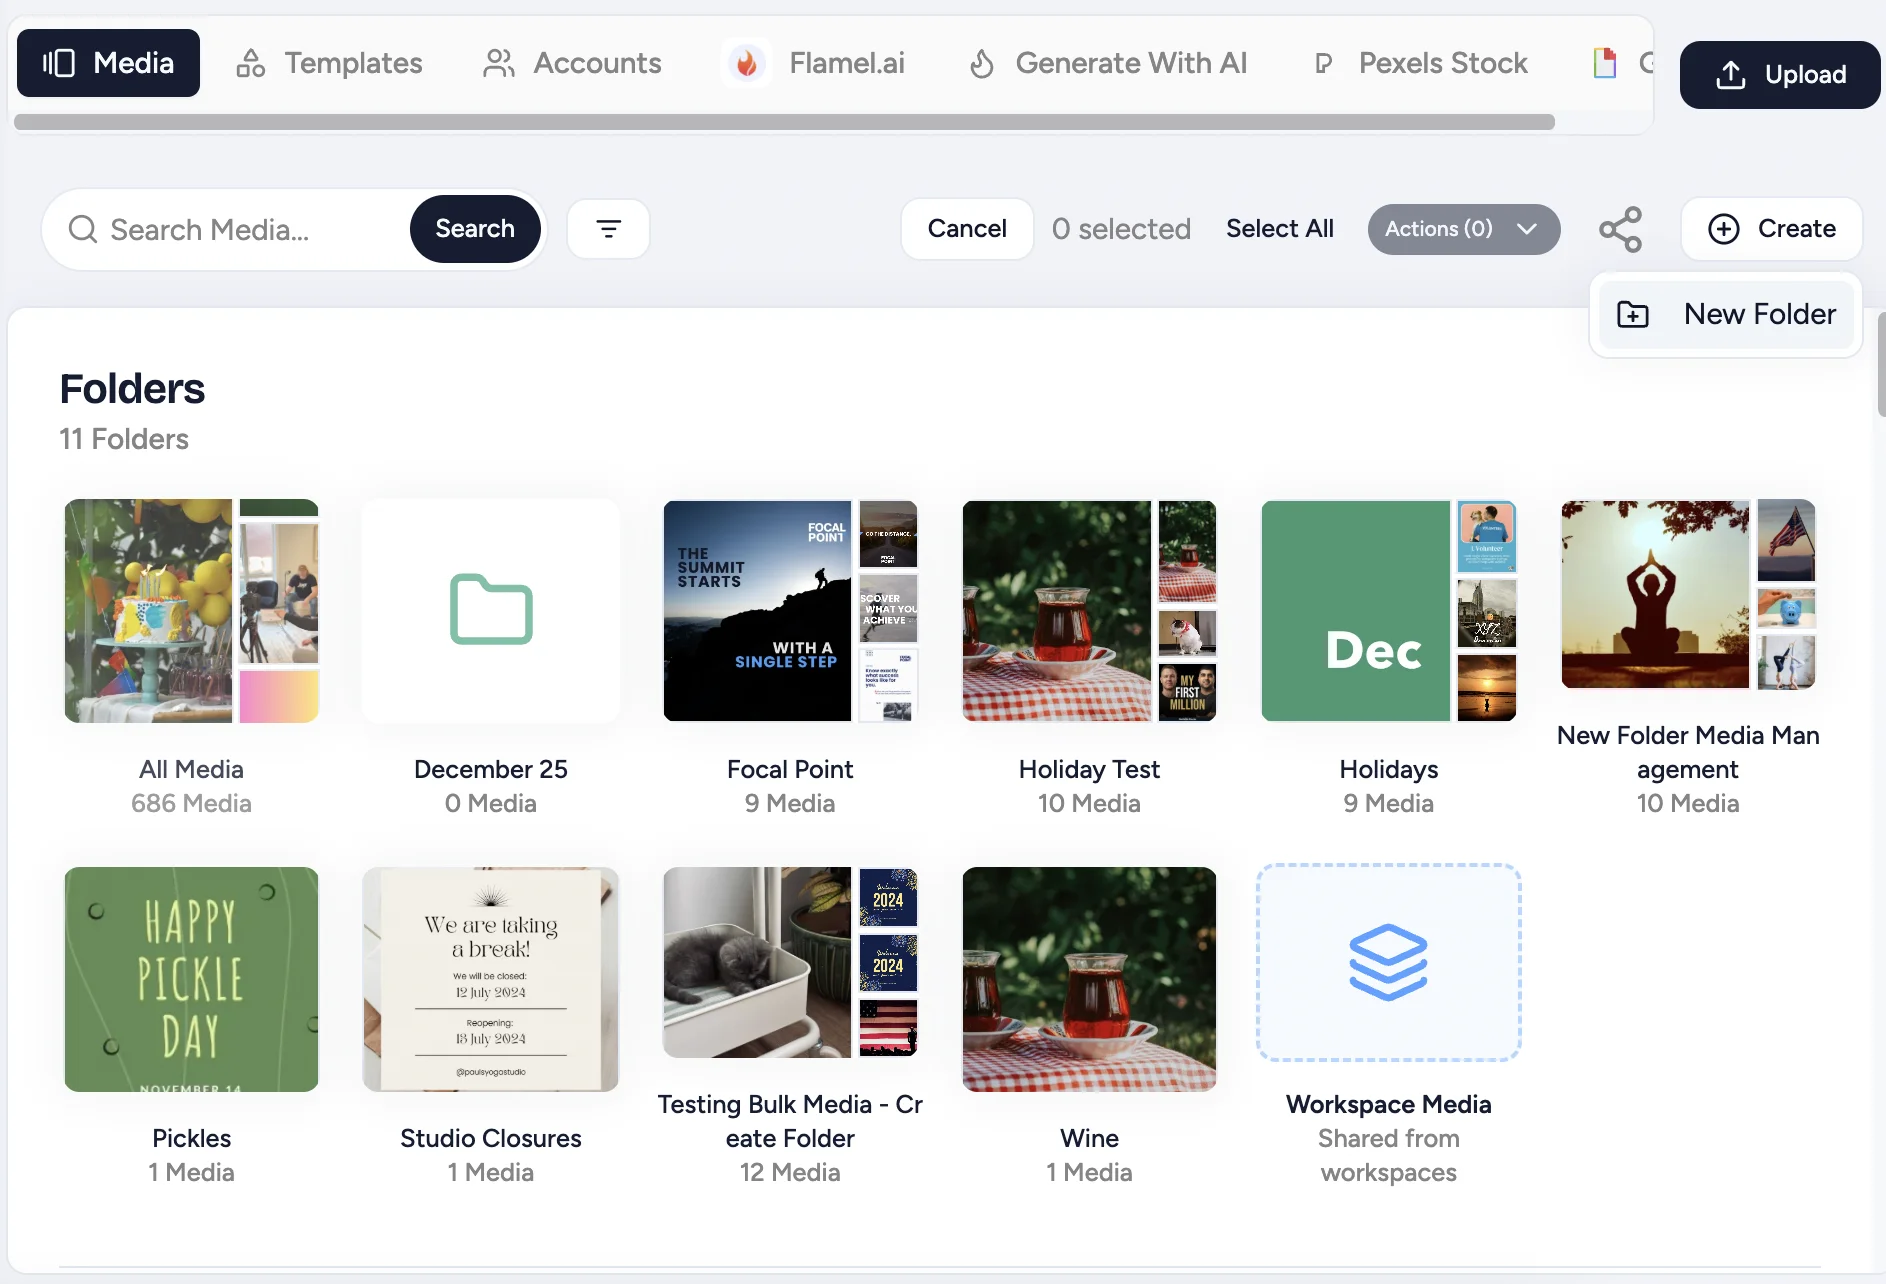The height and width of the screenshot is (1284, 1886).
Task: Click the dark Search button
Action: coord(475,229)
